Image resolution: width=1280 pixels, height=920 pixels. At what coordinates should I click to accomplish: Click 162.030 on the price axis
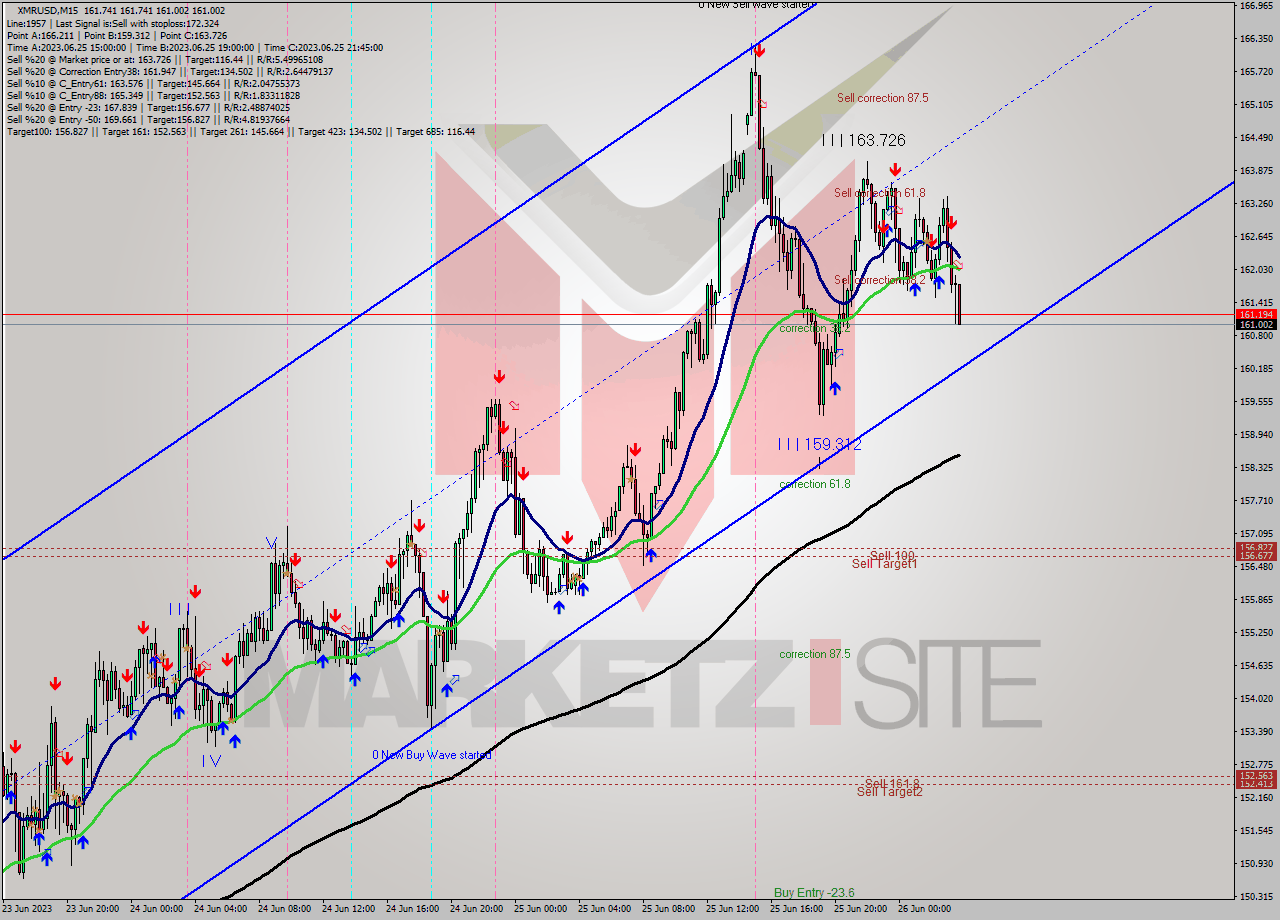tap(1255, 270)
